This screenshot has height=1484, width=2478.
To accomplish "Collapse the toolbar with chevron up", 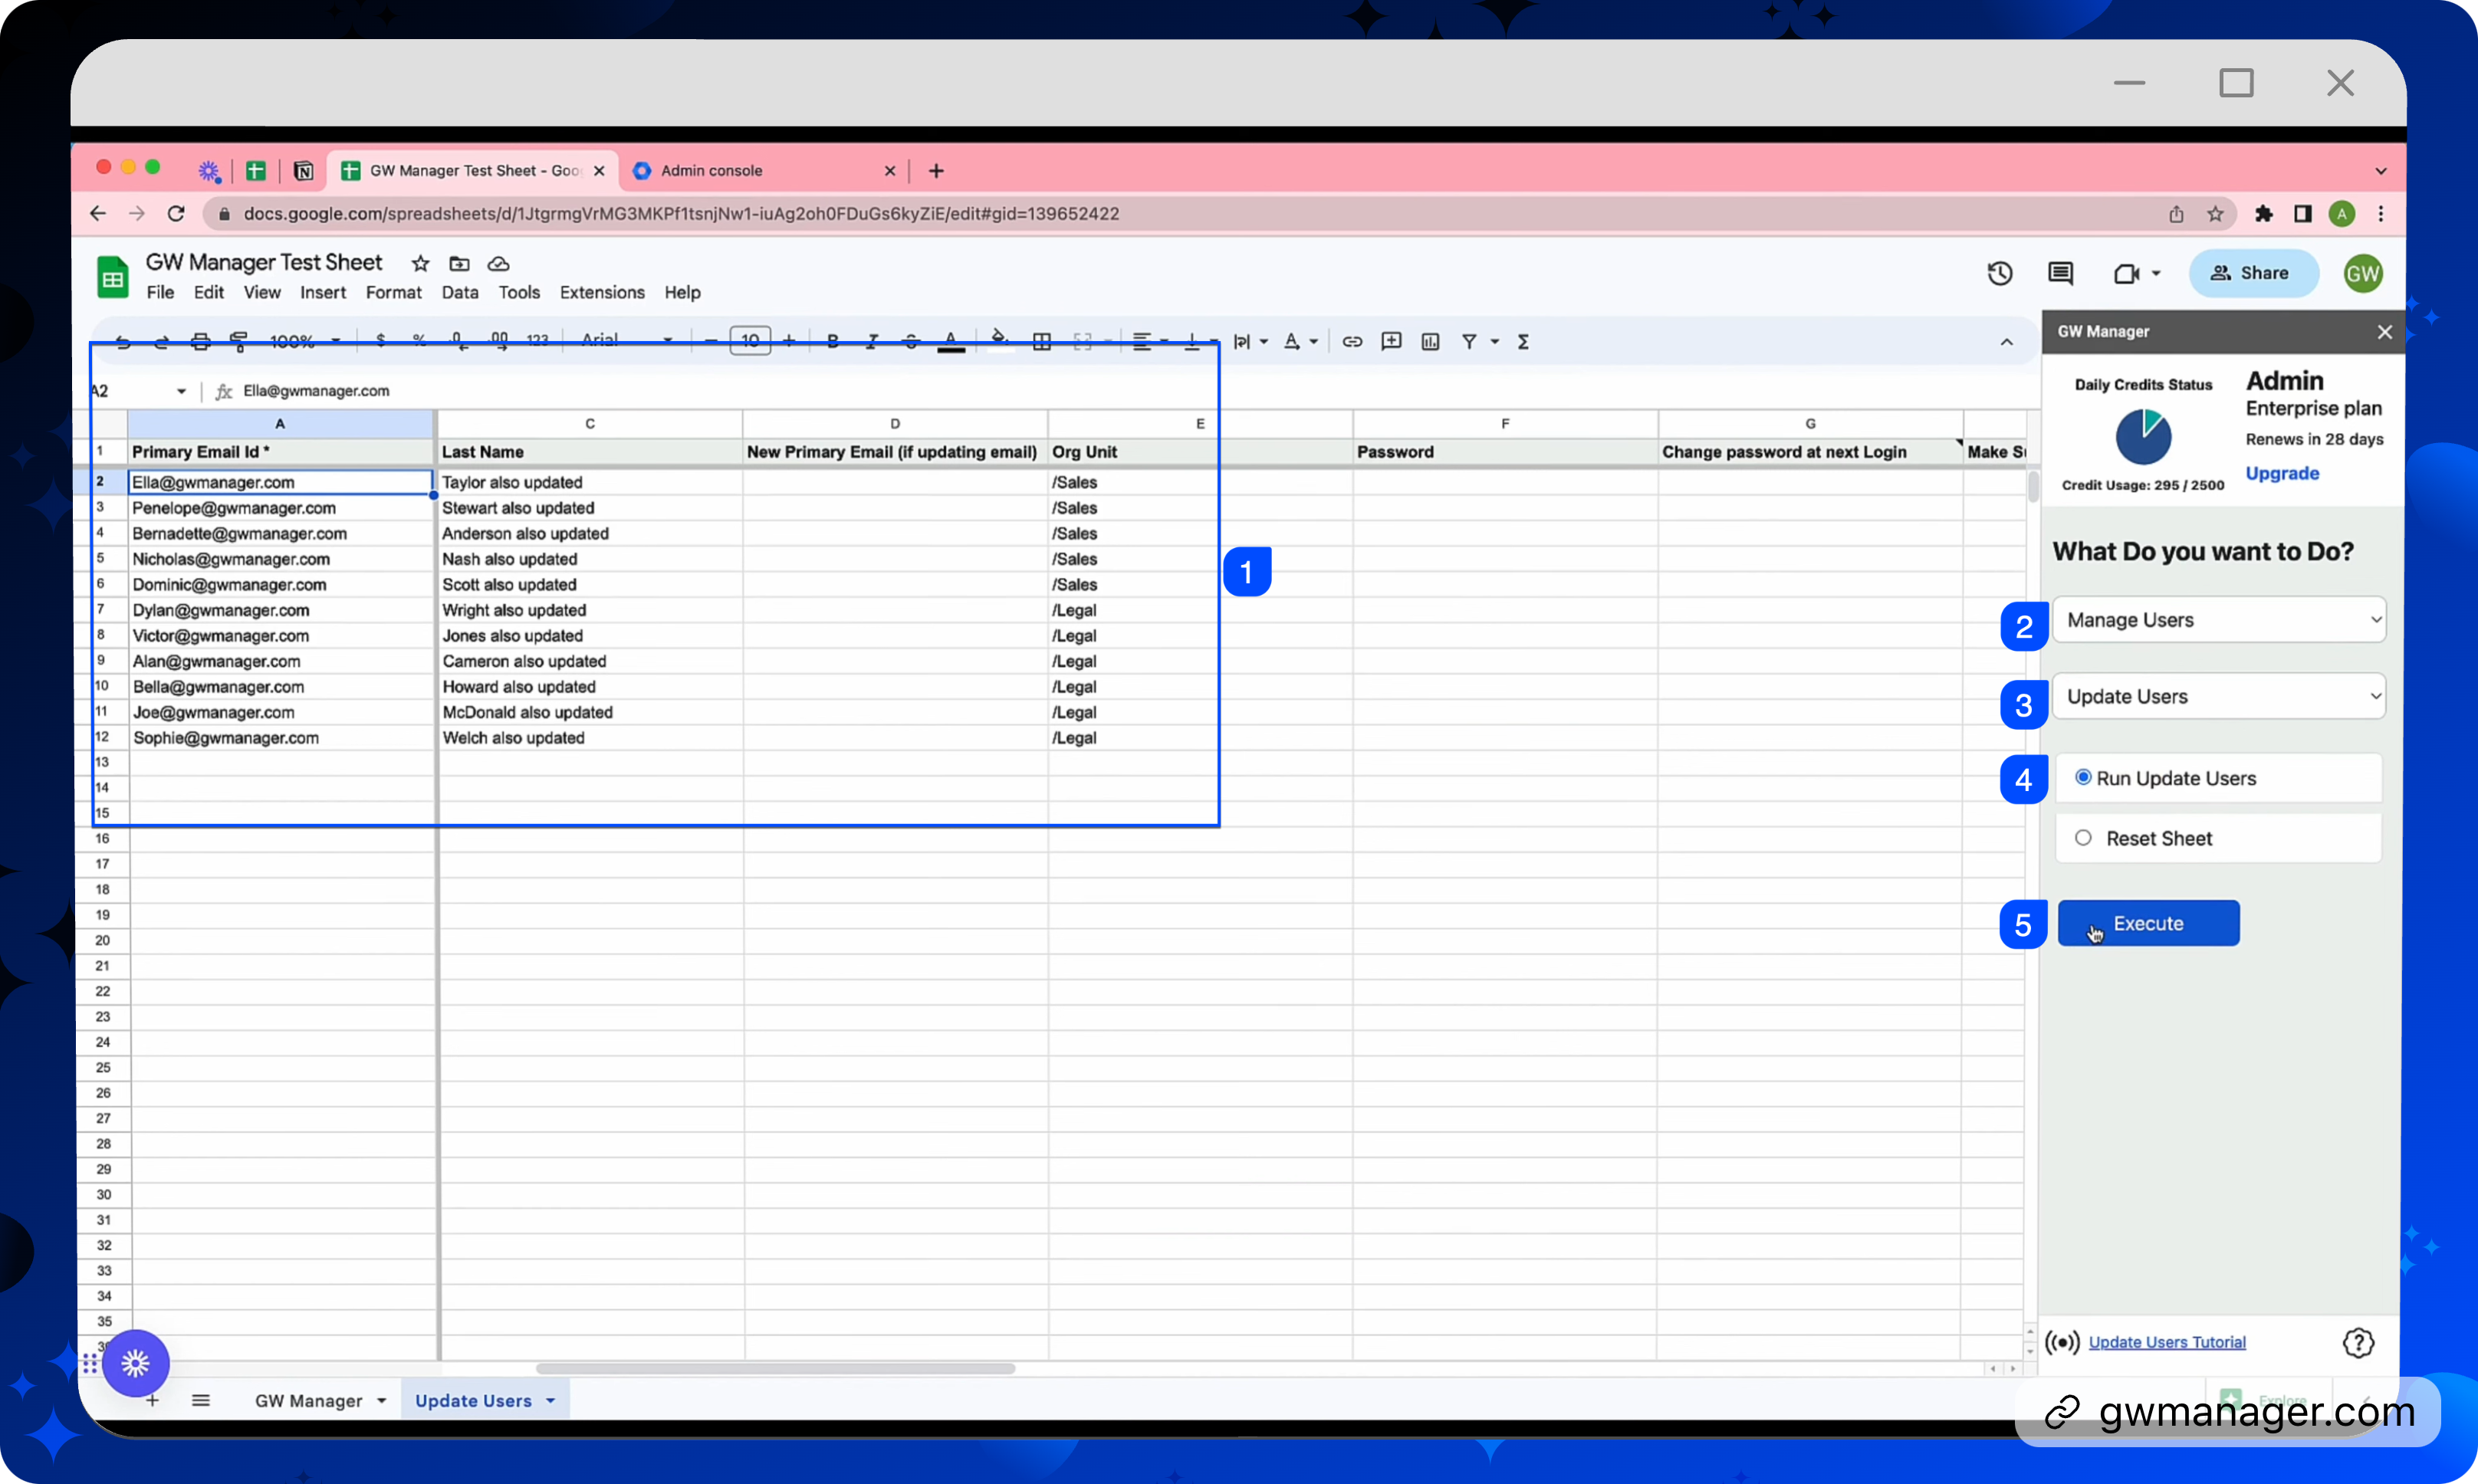I will pos(2006,342).
